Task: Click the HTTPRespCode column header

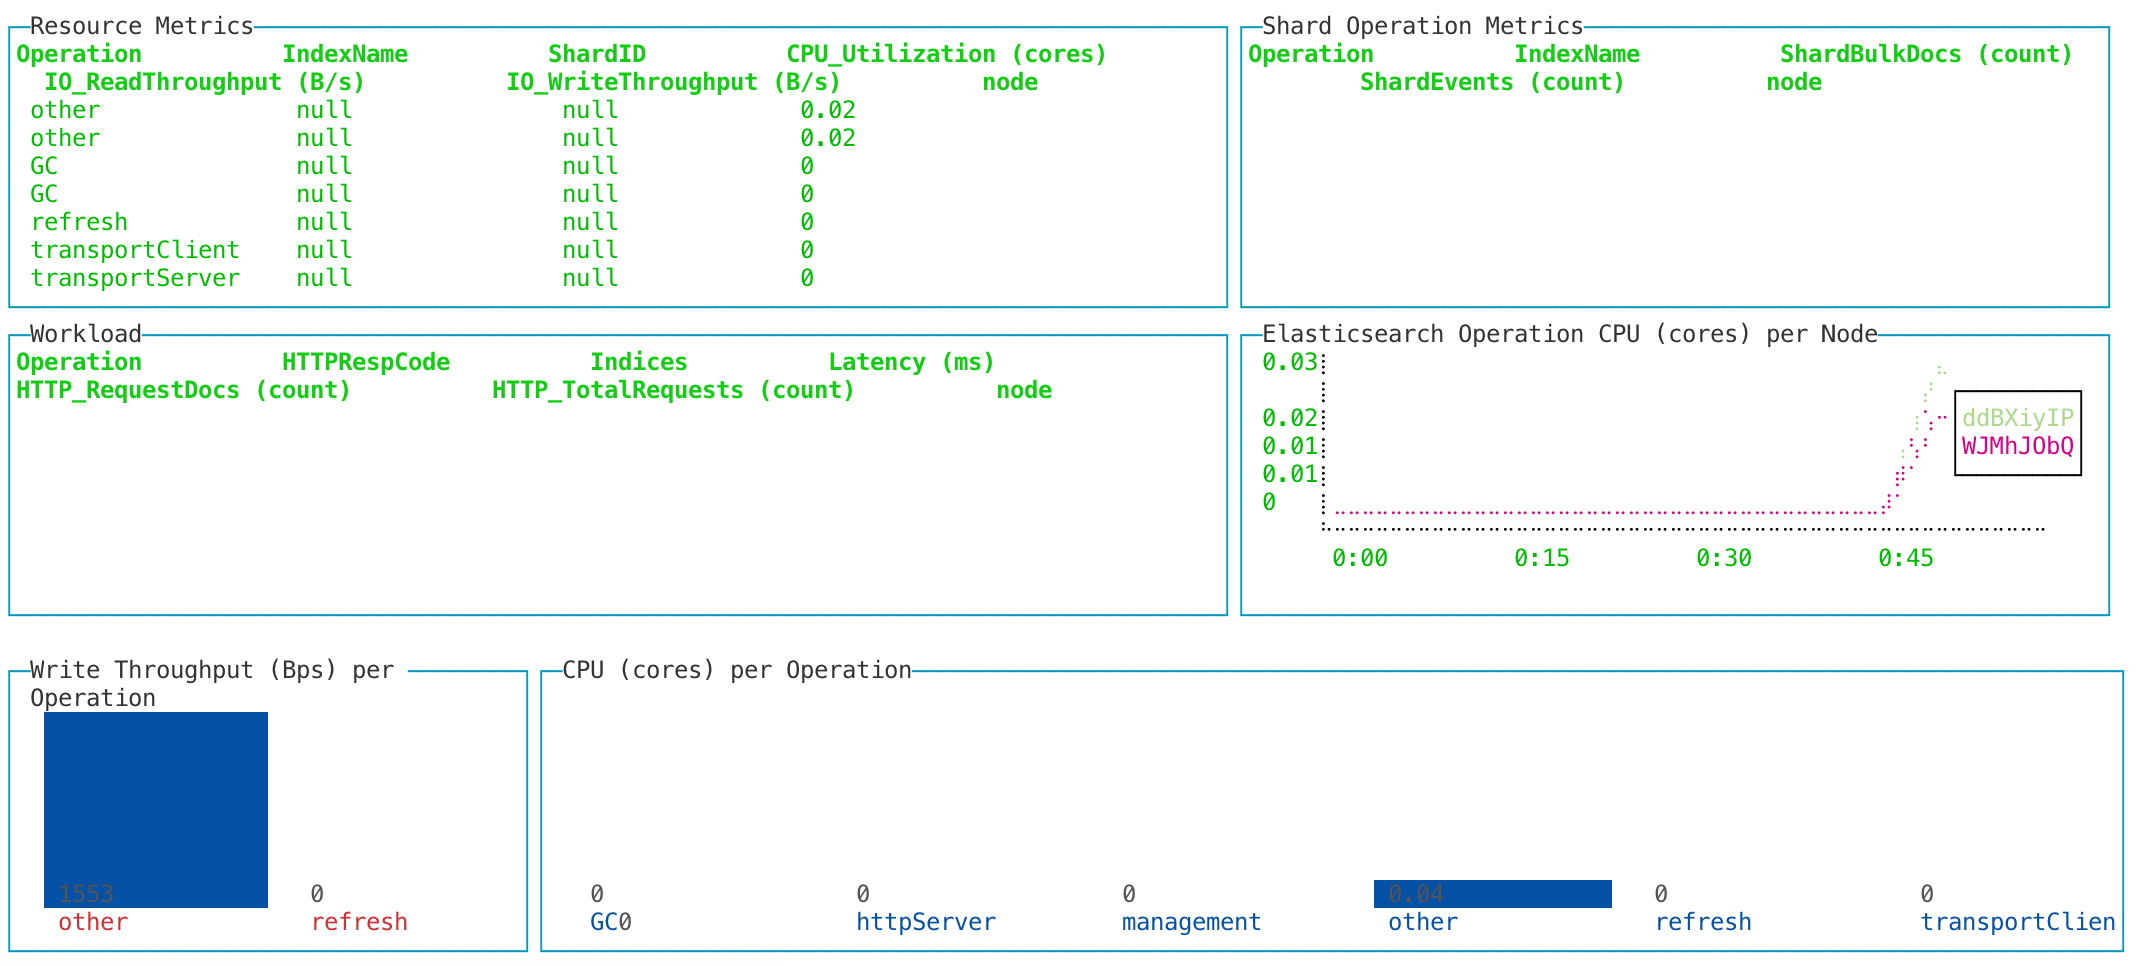Action: click(365, 362)
